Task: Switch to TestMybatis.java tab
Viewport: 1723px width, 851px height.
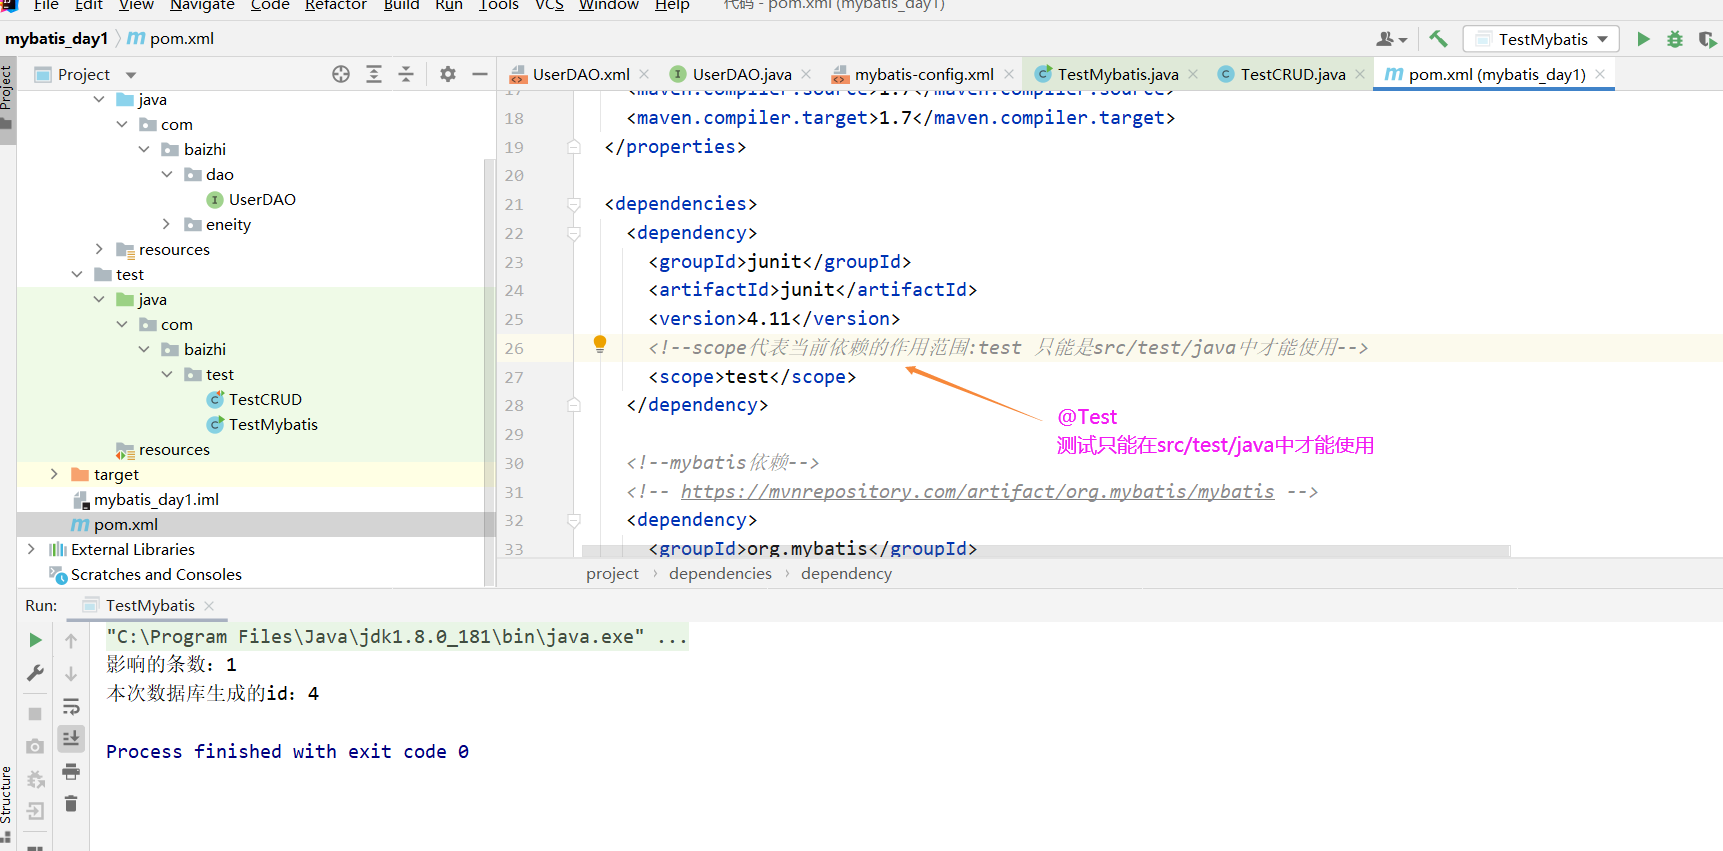Action: (x=1117, y=74)
